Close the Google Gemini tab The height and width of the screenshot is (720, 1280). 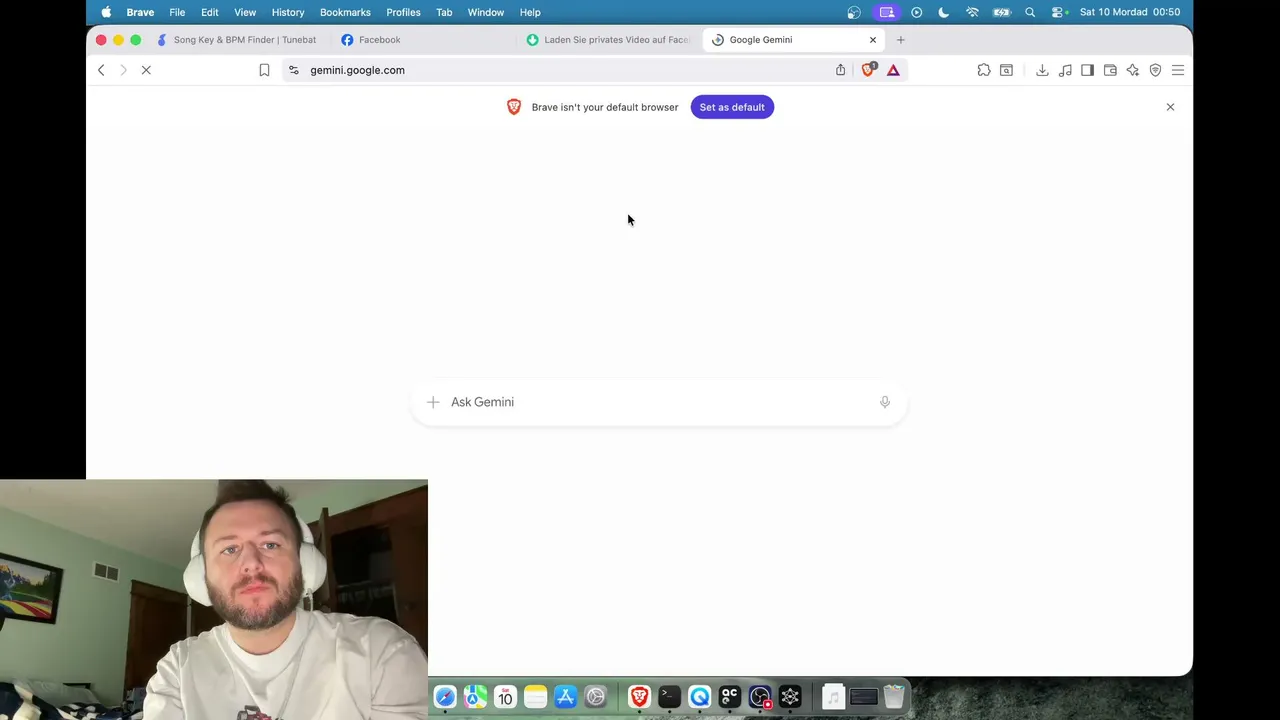[x=873, y=40]
